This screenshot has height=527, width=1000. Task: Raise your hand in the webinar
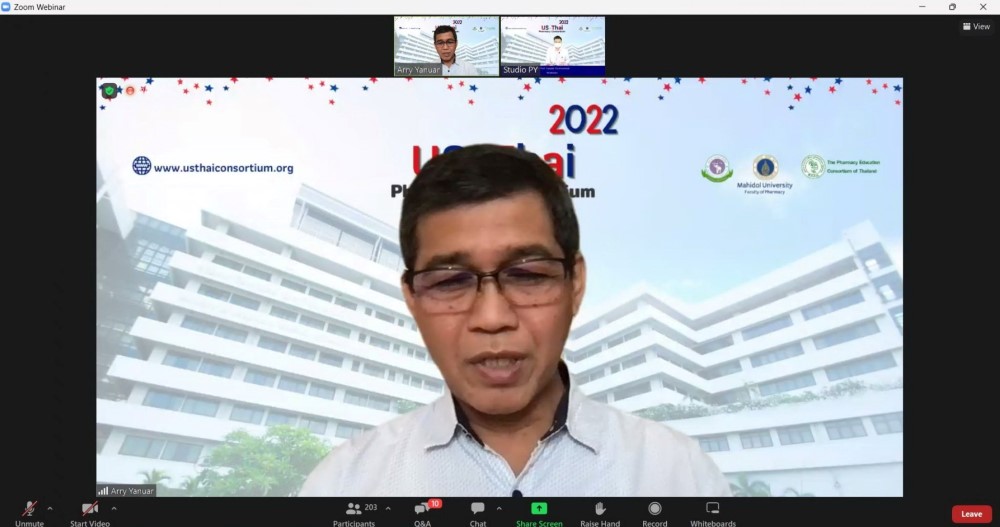600,511
